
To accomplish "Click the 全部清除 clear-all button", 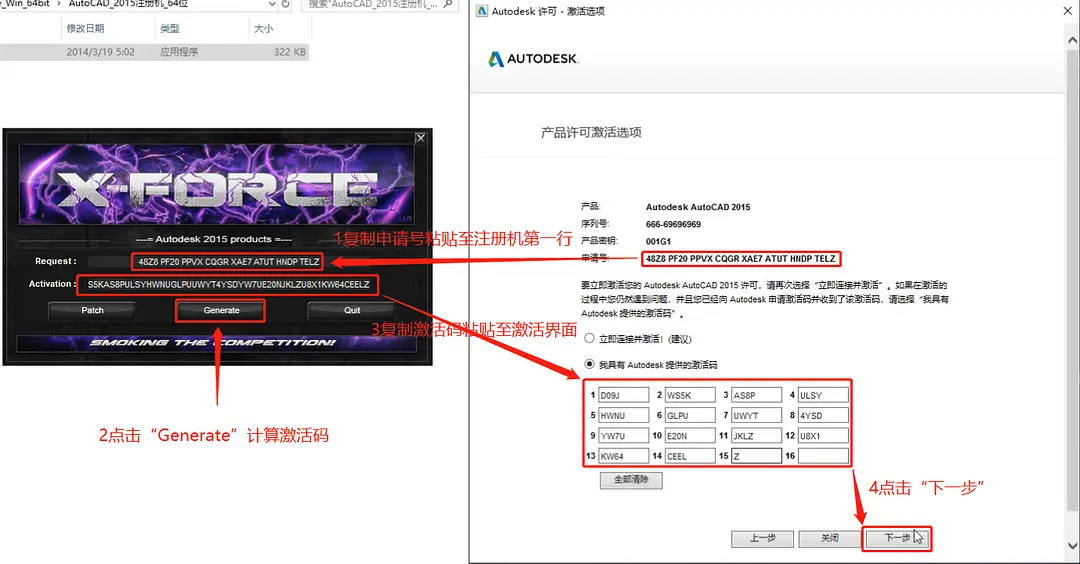I will pyautogui.click(x=631, y=480).
